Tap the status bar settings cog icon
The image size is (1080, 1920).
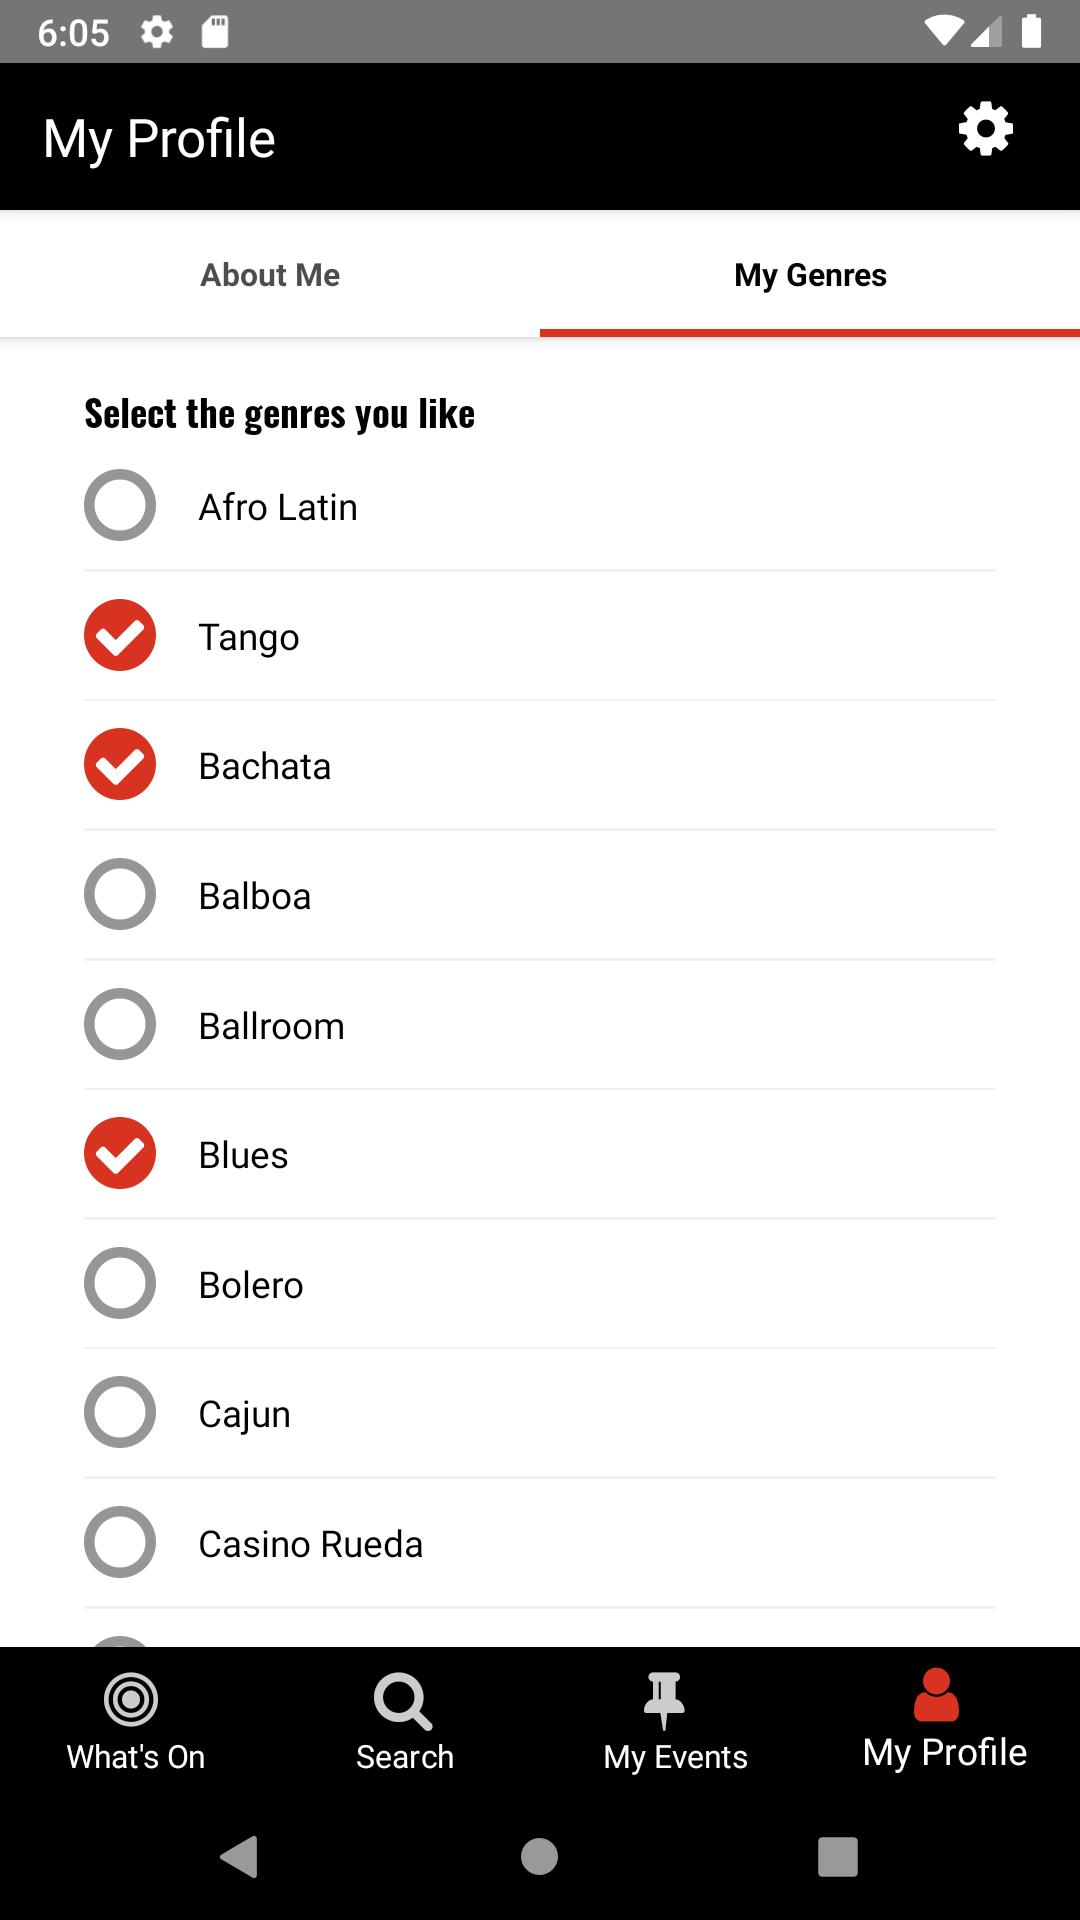(157, 32)
